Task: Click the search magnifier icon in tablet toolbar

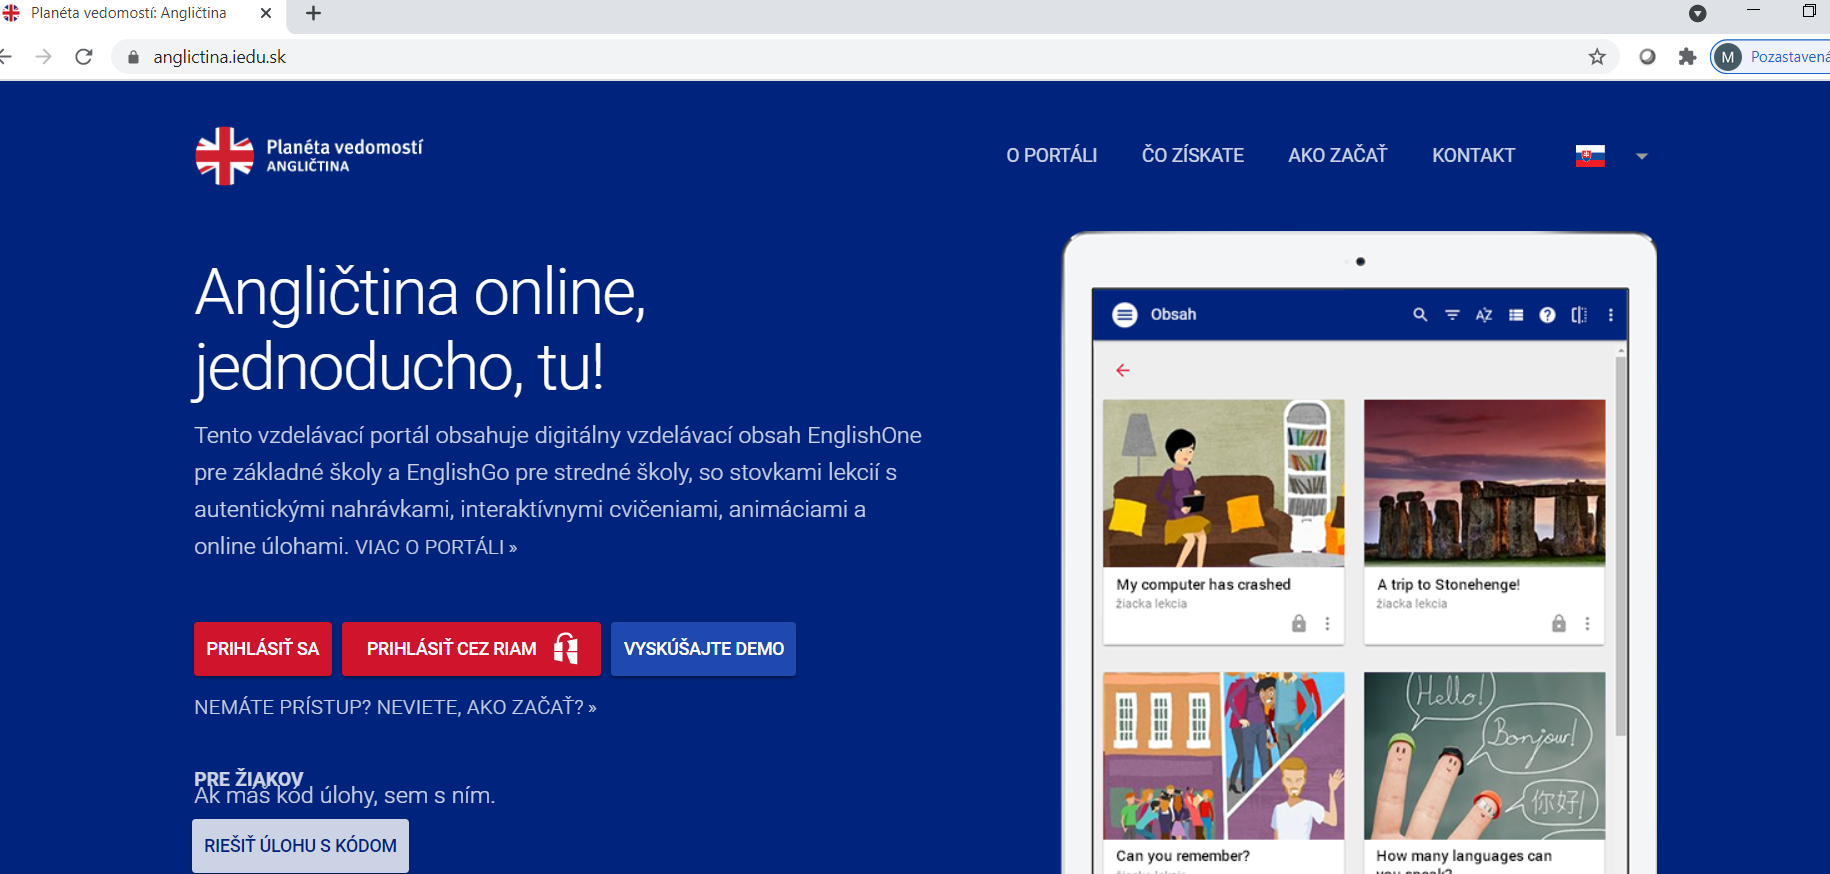Action: point(1420,315)
